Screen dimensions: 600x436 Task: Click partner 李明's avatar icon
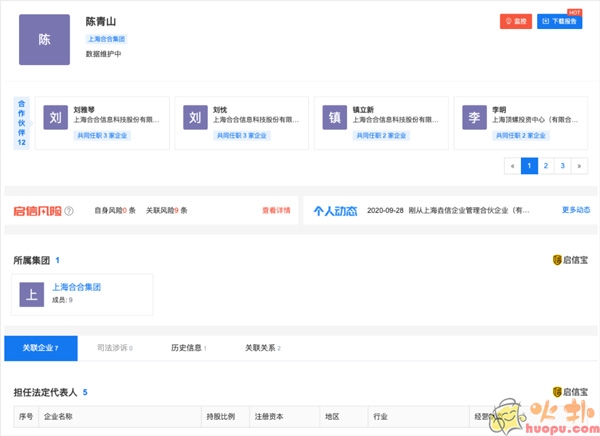475,118
